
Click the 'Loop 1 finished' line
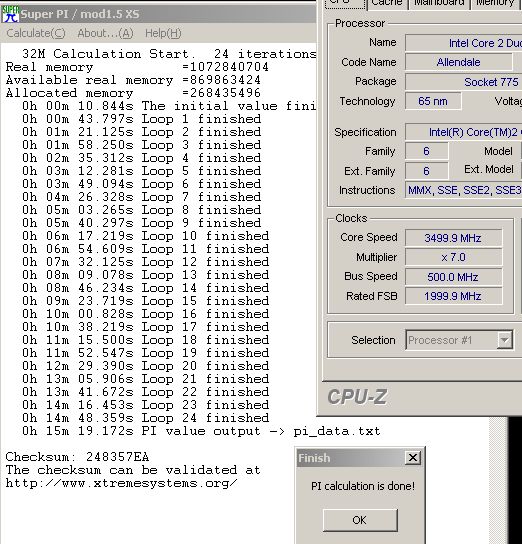coord(142,119)
